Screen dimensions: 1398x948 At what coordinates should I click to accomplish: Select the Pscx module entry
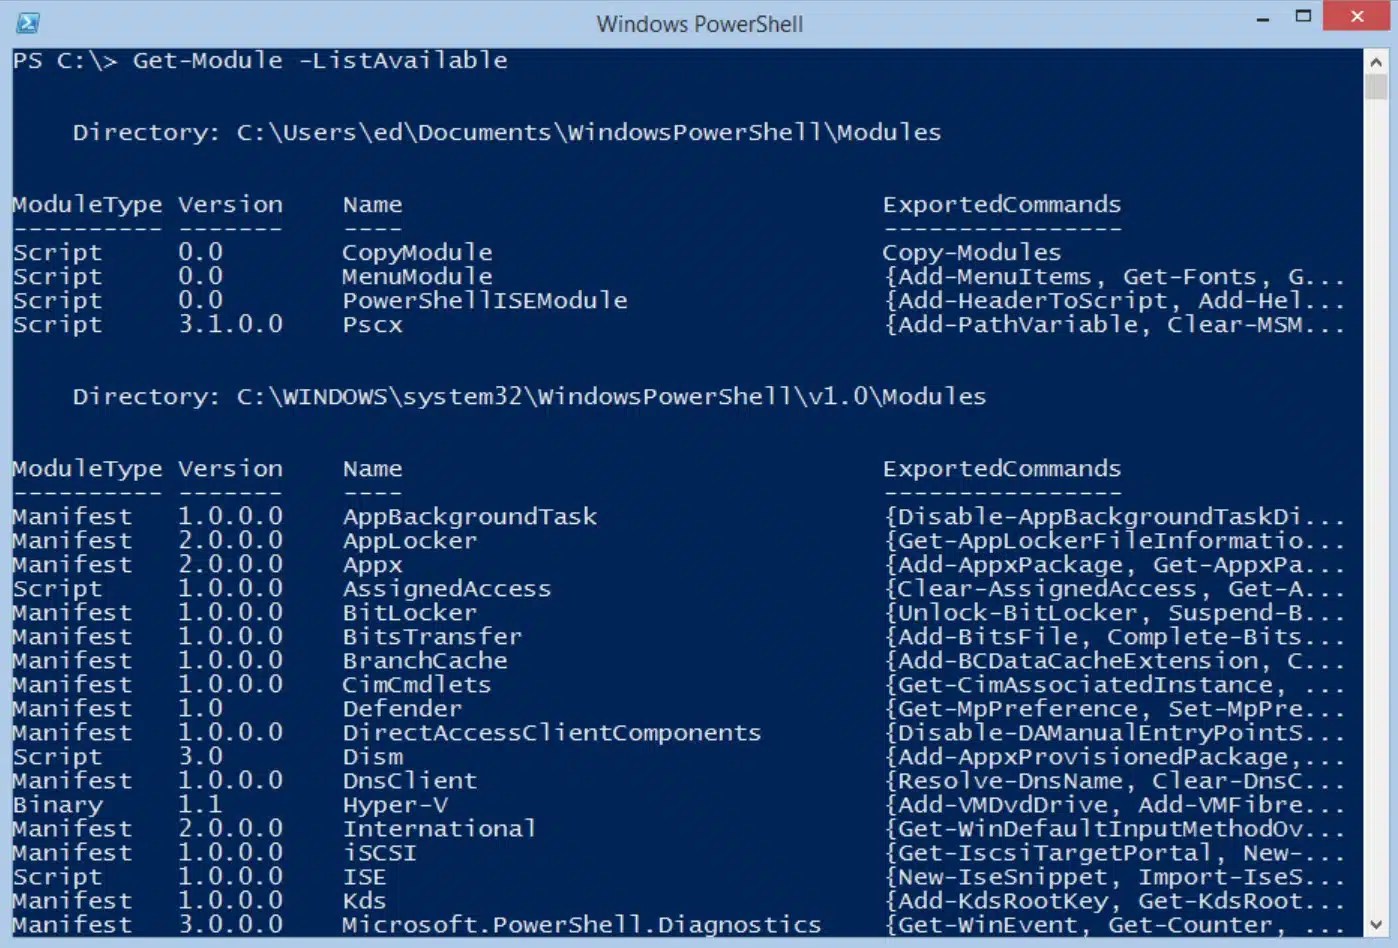click(x=374, y=324)
